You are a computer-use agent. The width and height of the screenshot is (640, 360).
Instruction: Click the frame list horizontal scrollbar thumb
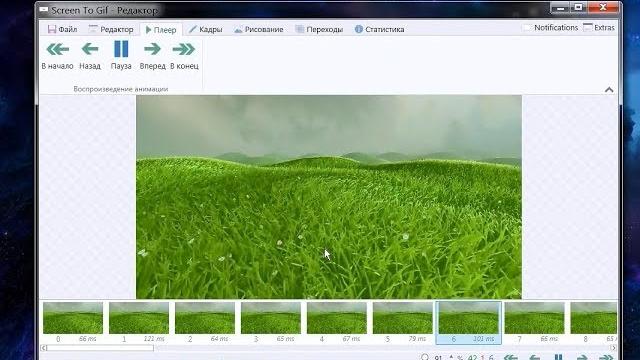tap(100, 348)
